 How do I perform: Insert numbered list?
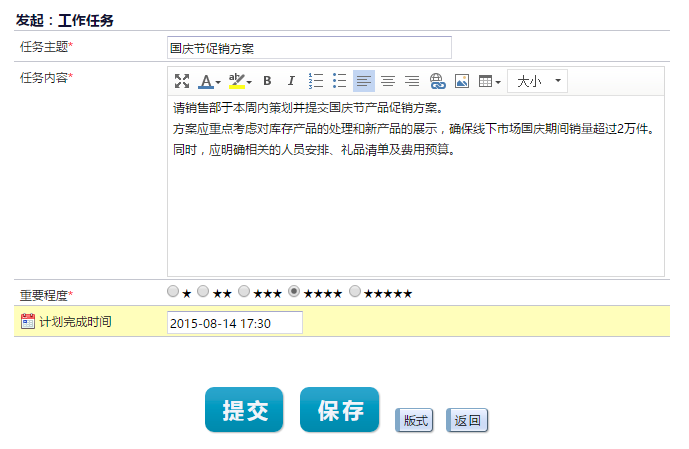click(315, 81)
